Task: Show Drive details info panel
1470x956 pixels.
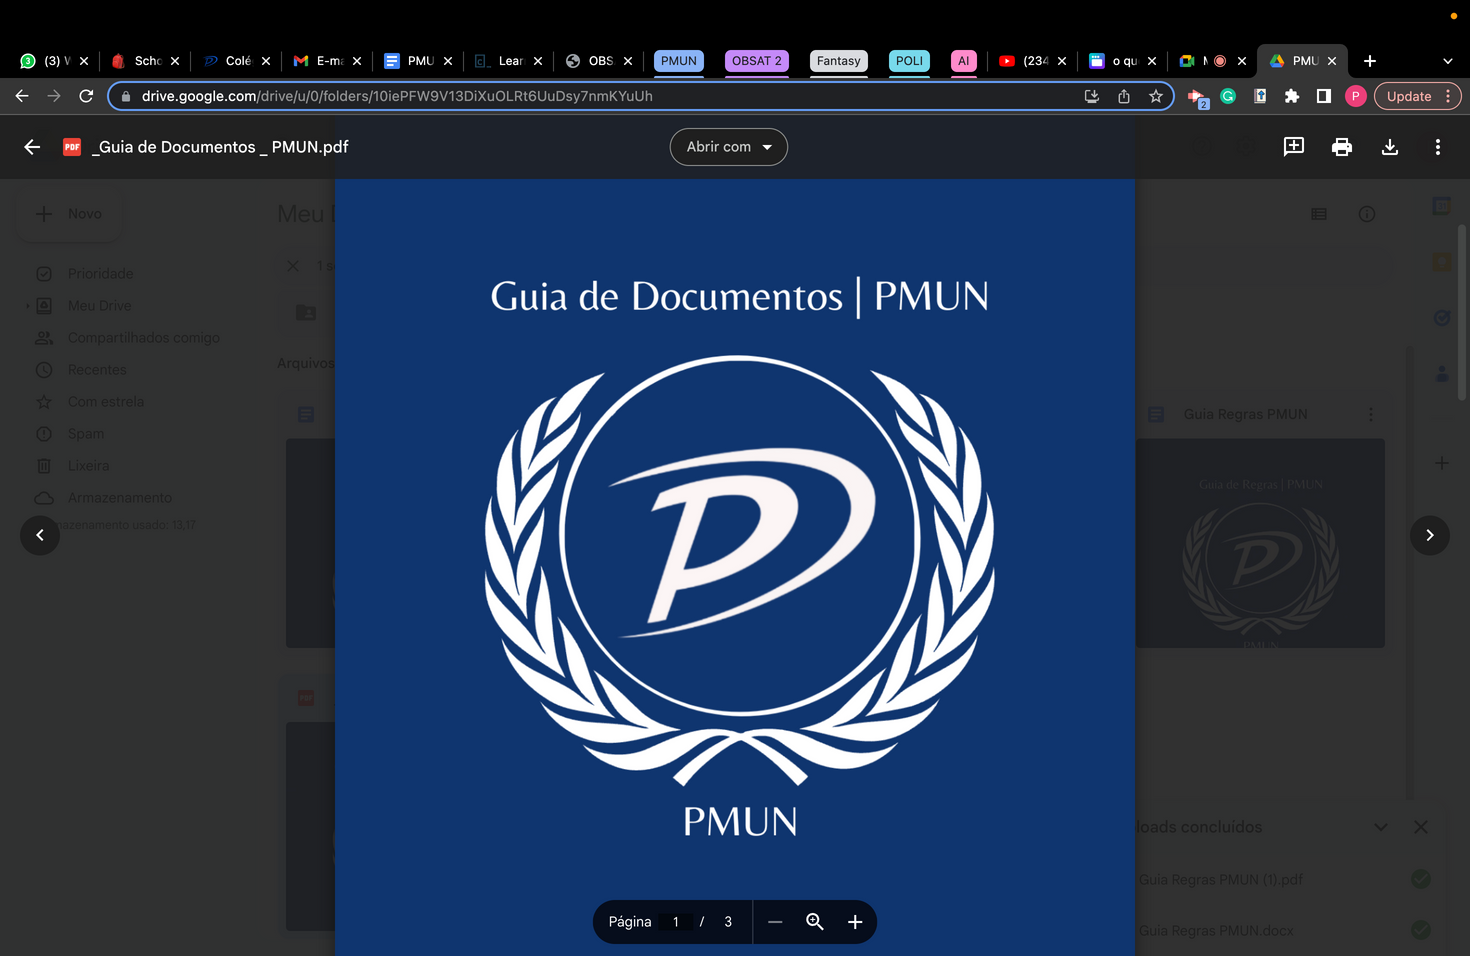Action: pyautogui.click(x=1367, y=214)
